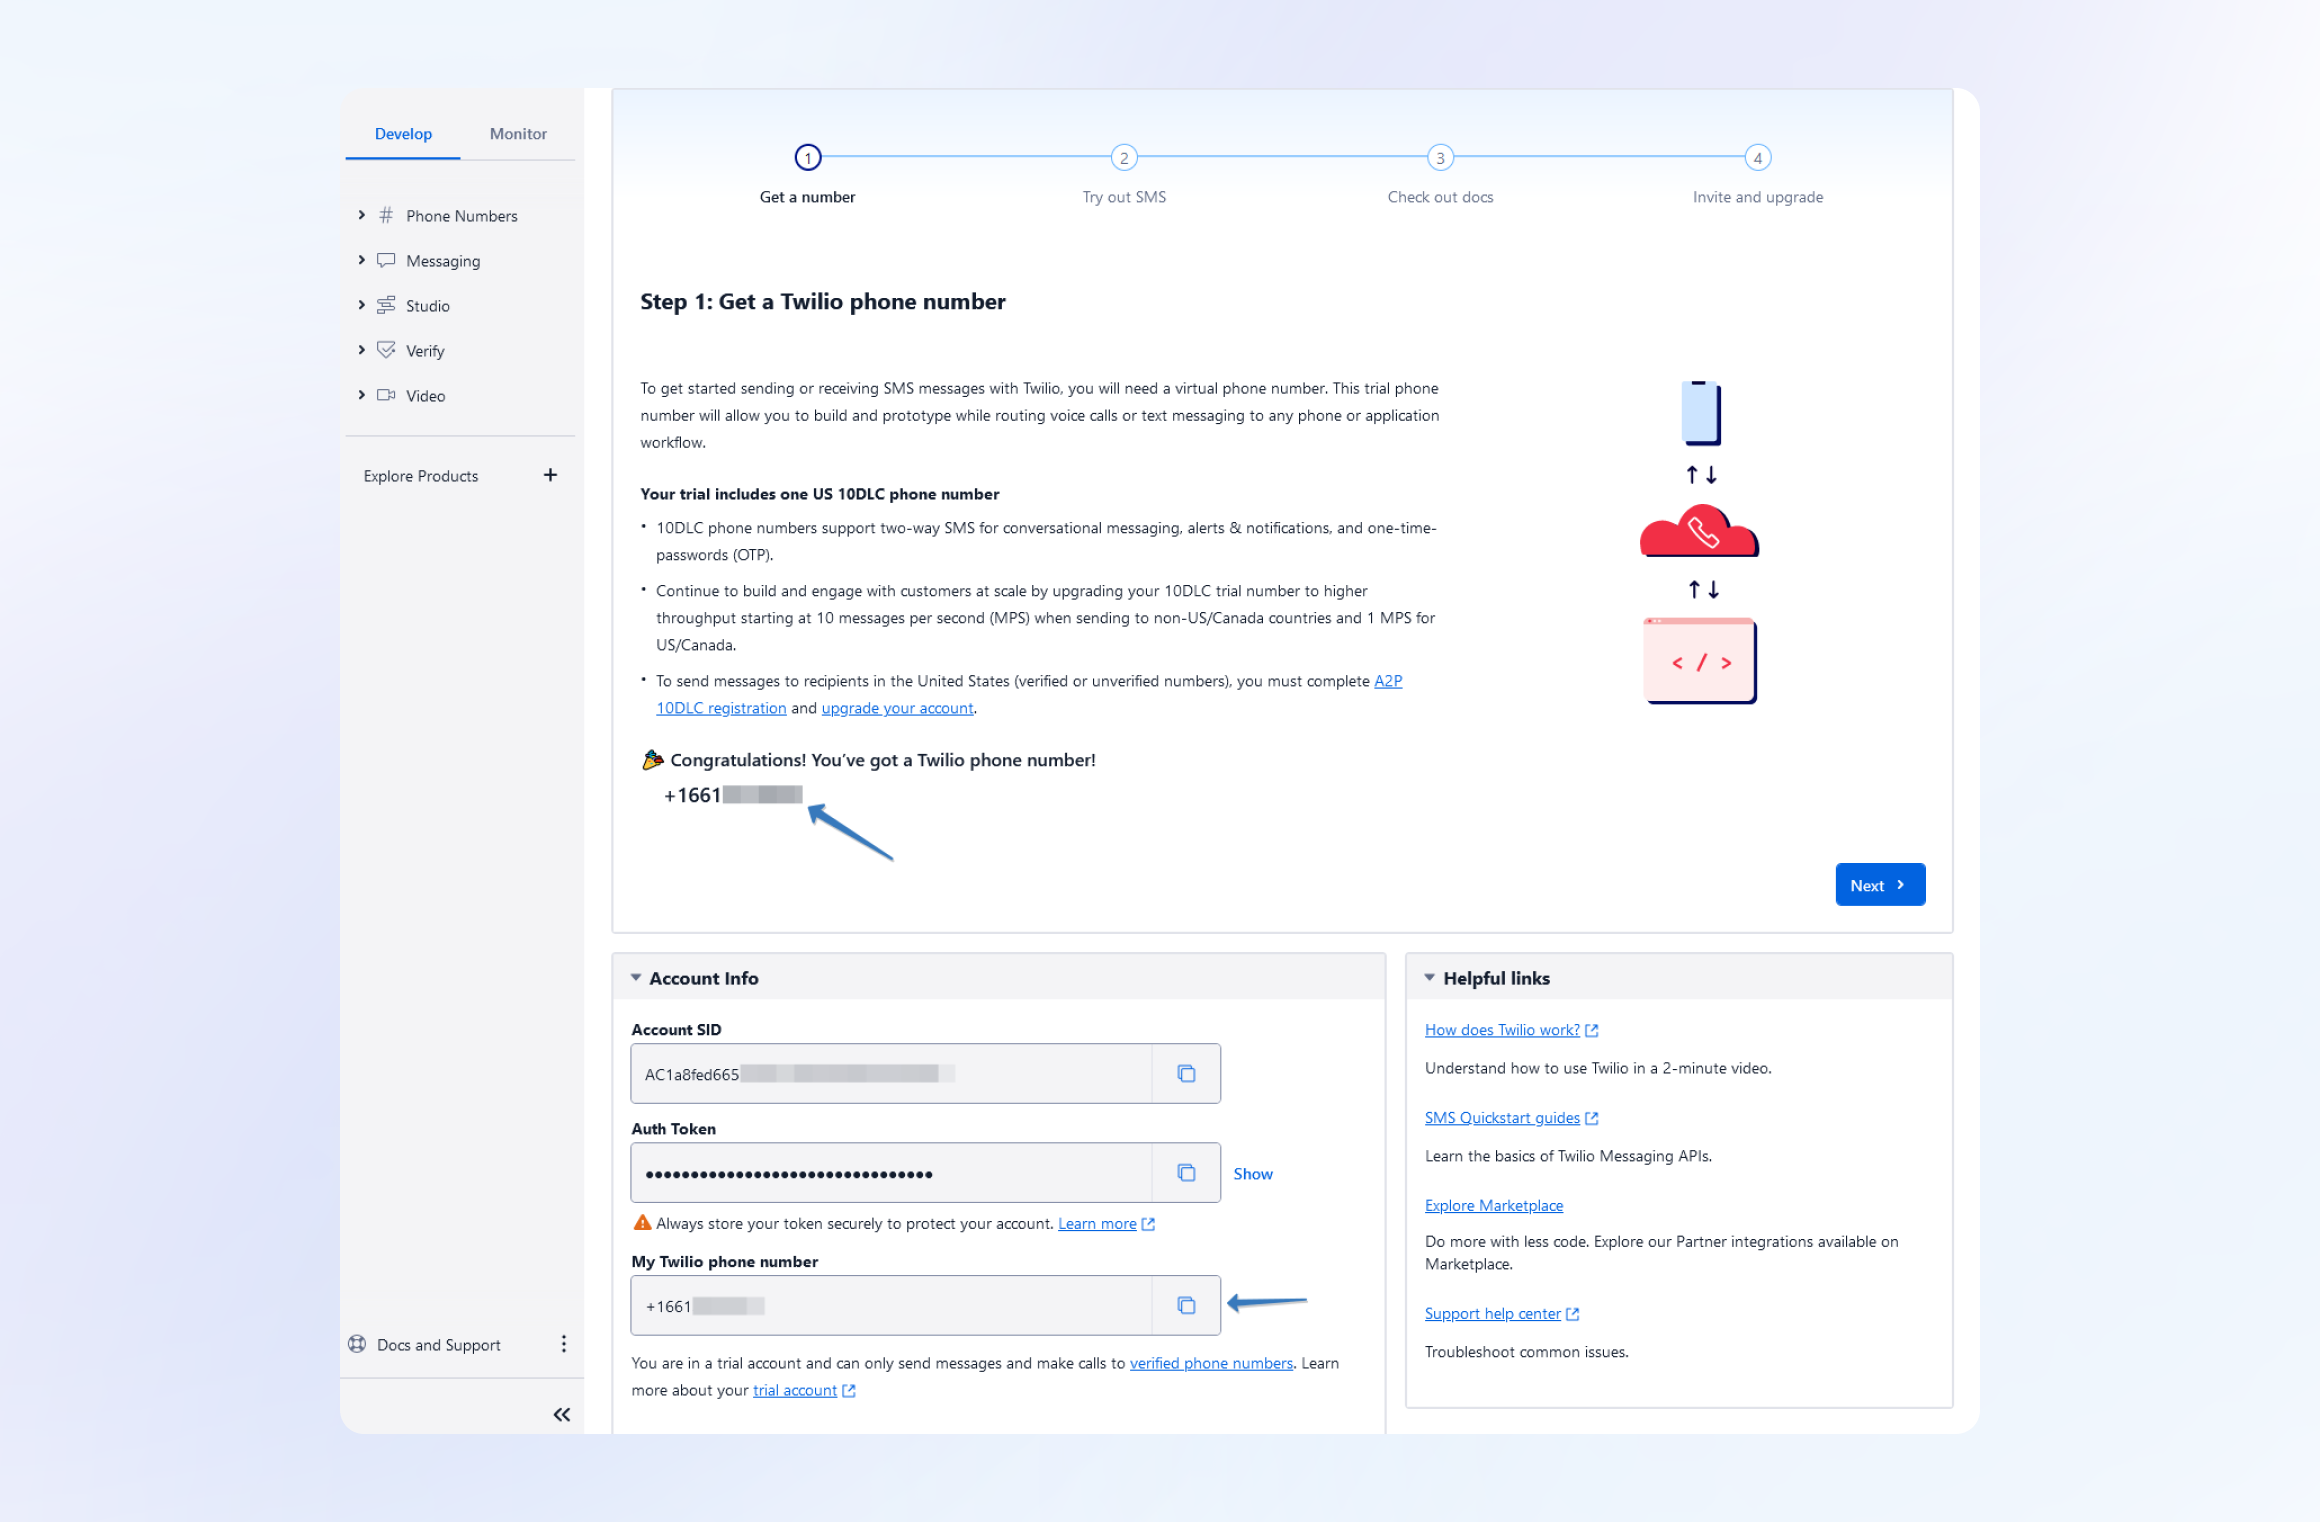Jump to step 2 Try out SMS
Viewport: 2320px width, 1522px height.
[1124, 158]
